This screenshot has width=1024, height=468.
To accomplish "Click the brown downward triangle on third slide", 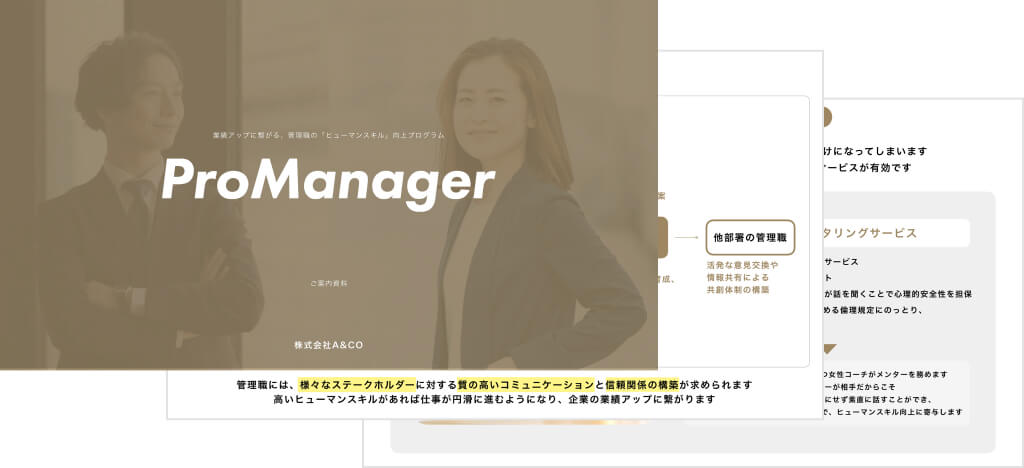I will [827, 349].
